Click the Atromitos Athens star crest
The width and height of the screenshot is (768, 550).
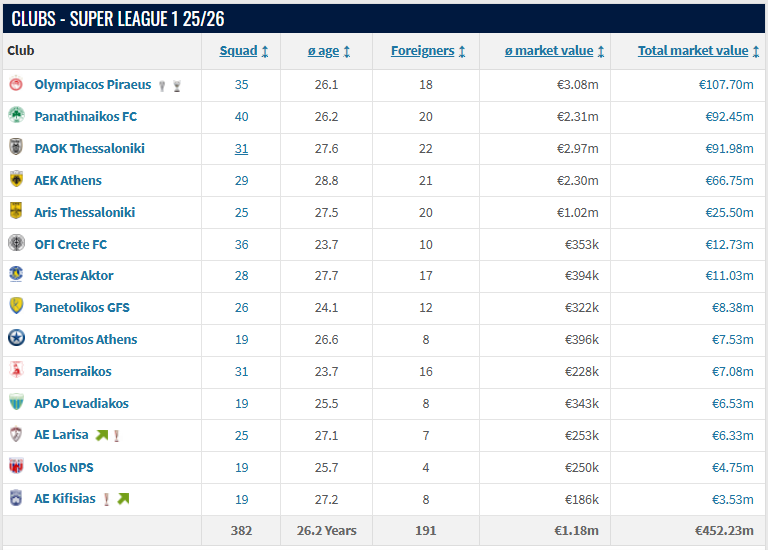coord(16,338)
